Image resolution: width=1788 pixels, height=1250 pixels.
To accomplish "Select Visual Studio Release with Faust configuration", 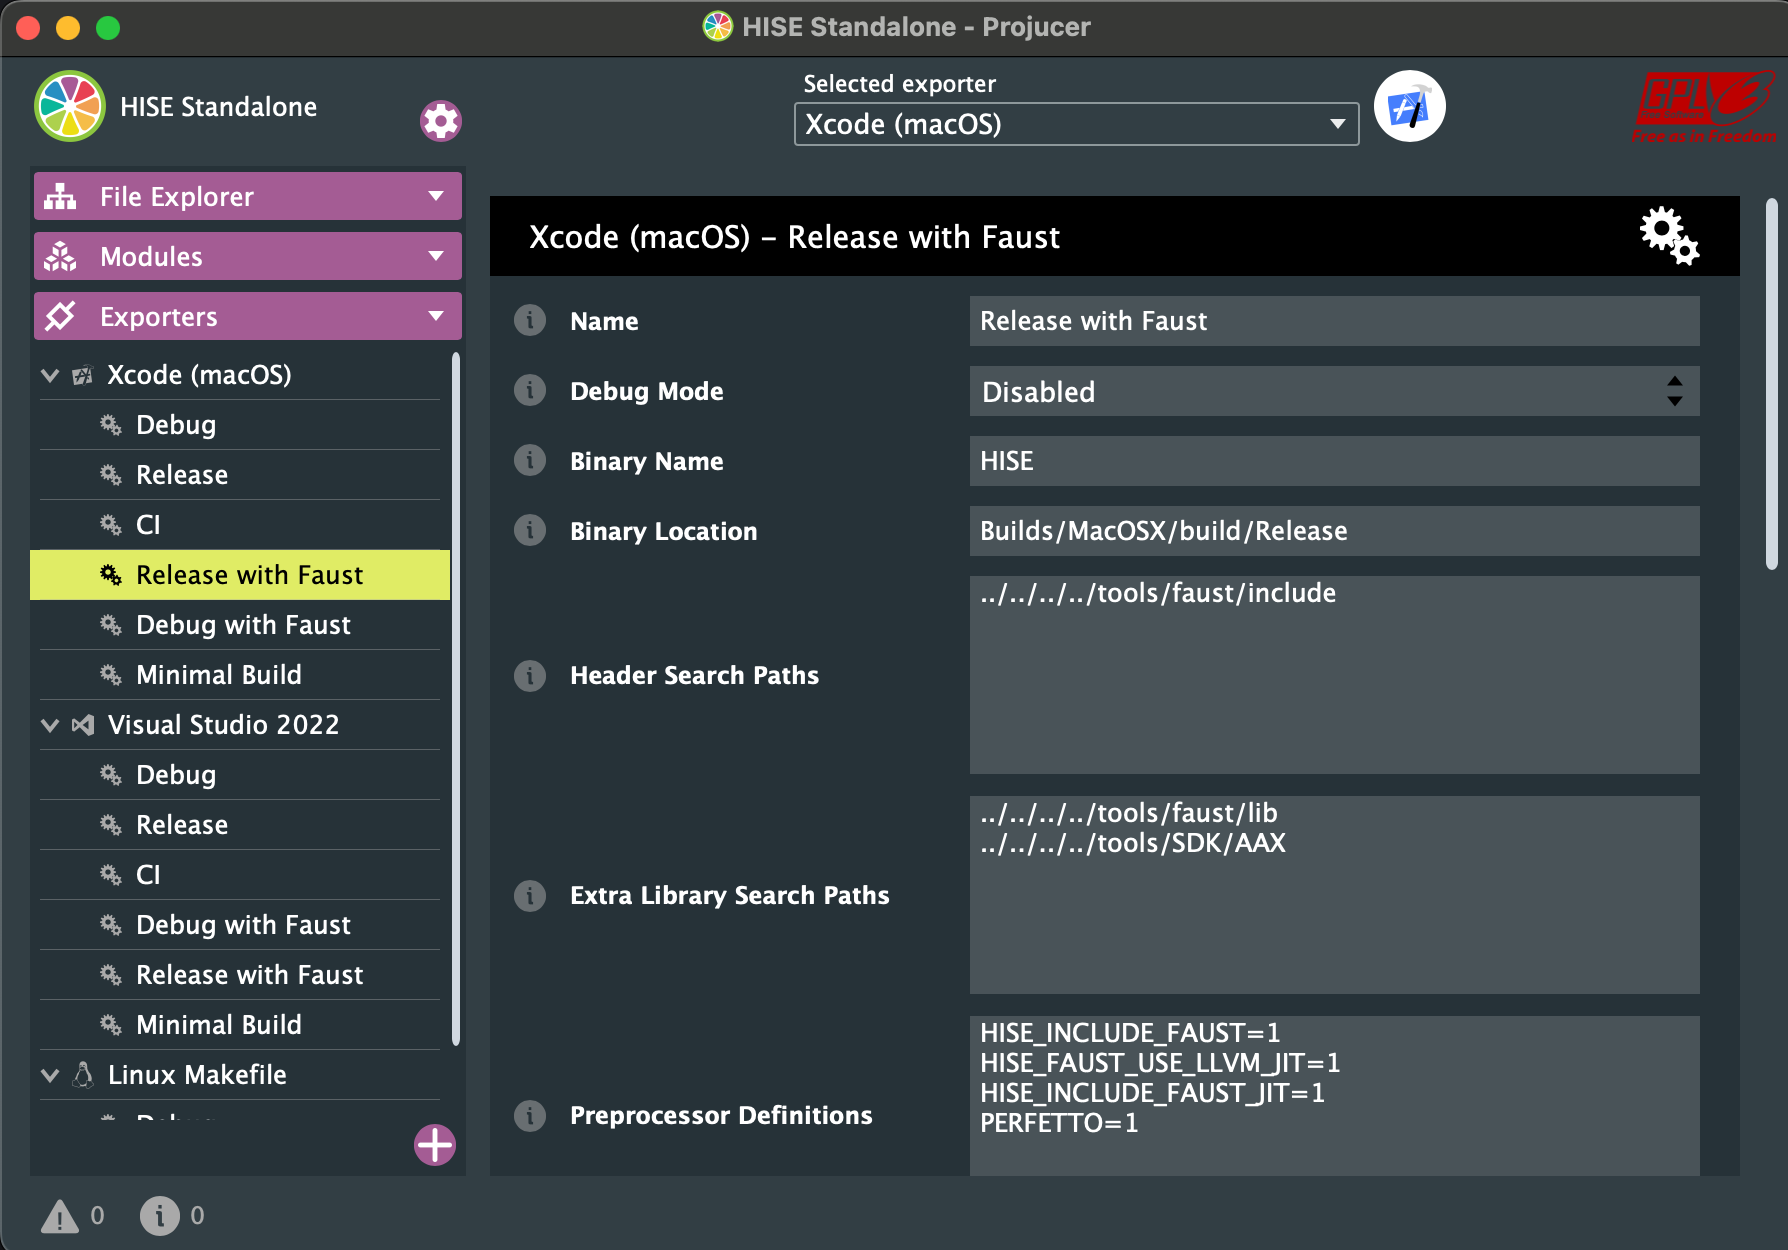I will tap(240, 975).
